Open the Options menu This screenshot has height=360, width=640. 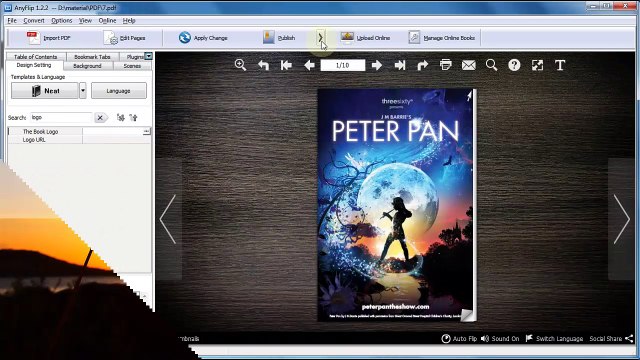click(62, 20)
